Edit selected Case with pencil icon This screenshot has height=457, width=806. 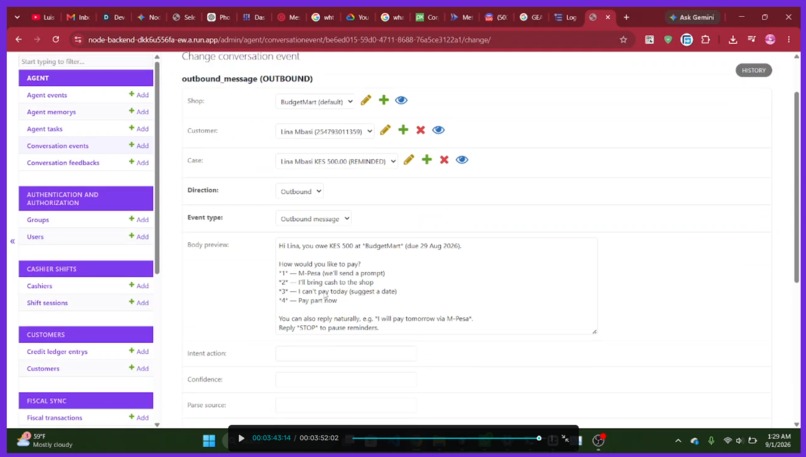point(409,160)
